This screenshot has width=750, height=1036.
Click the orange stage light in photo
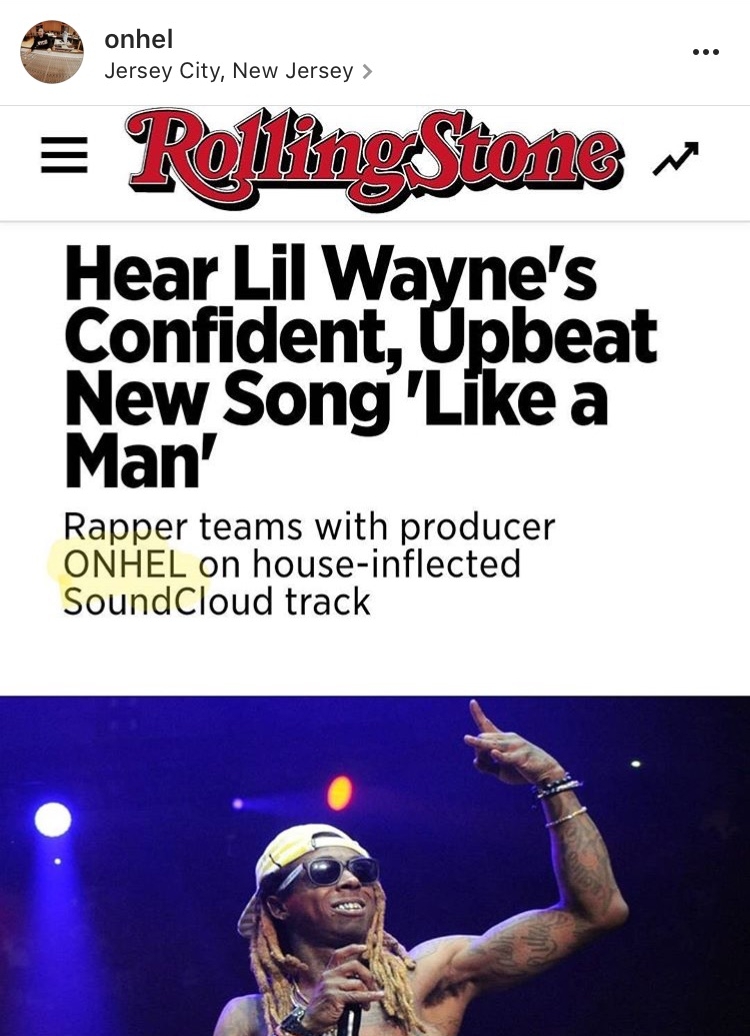click(339, 793)
